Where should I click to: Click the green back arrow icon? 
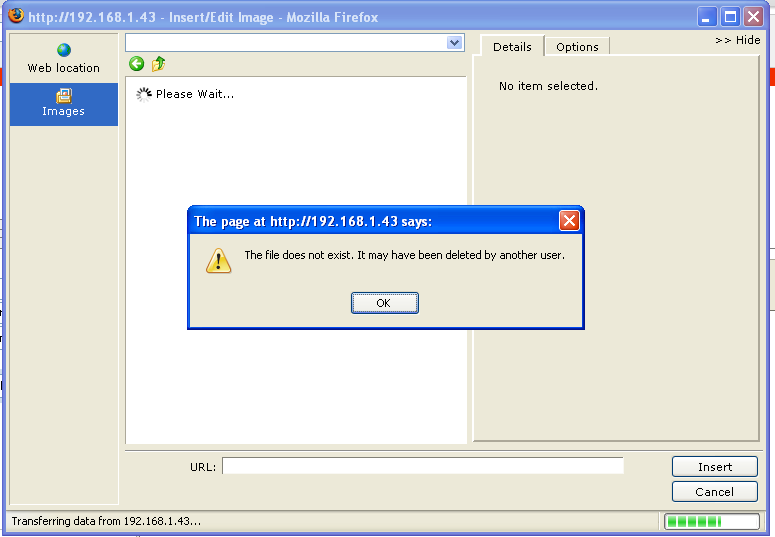click(136, 64)
